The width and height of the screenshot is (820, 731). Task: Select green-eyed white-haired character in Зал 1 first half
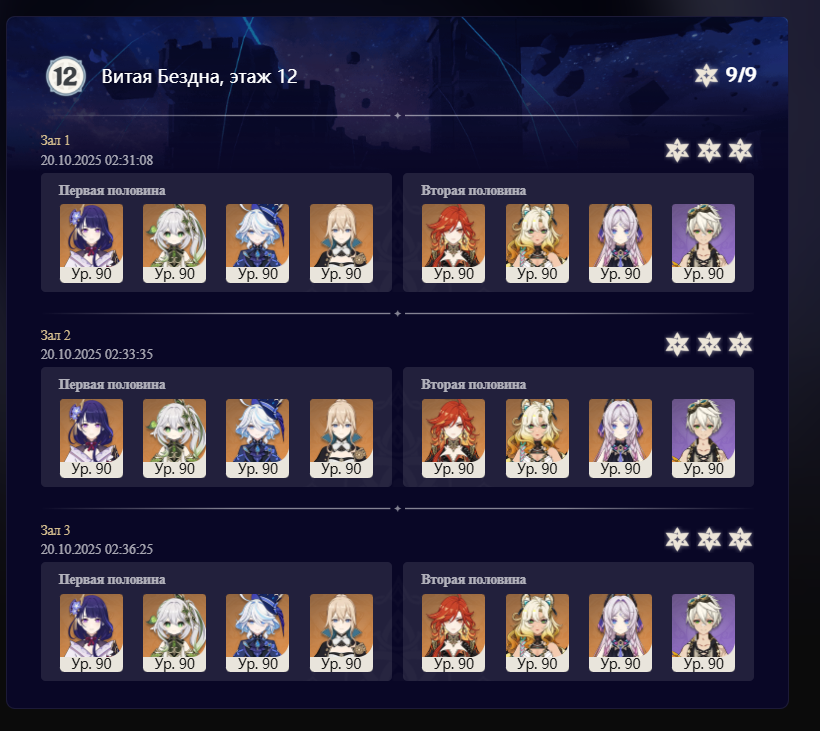pyautogui.click(x=175, y=243)
